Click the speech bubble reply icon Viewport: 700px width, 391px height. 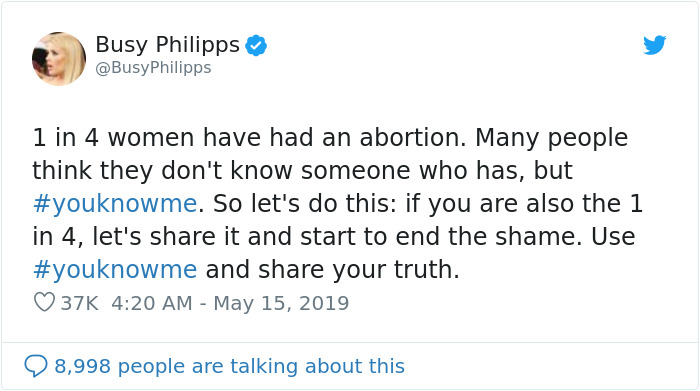tap(36, 366)
